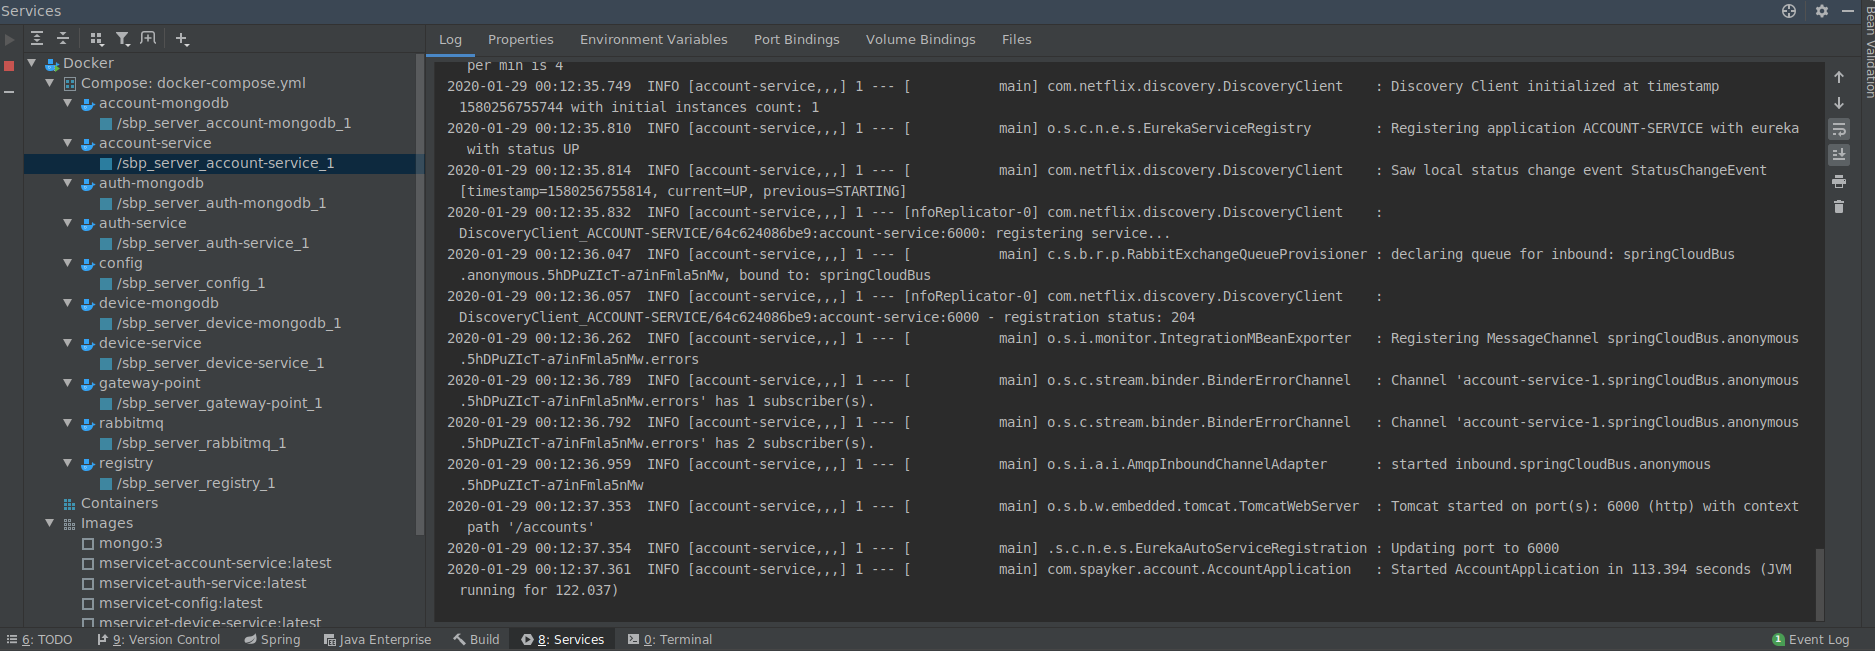Toggle scroll to end of log

pos(1838,155)
